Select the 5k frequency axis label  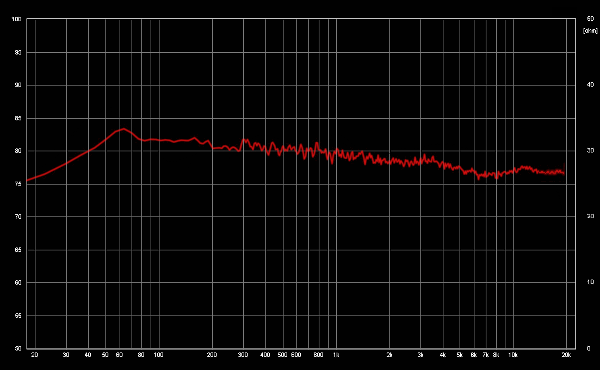coord(460,355)
